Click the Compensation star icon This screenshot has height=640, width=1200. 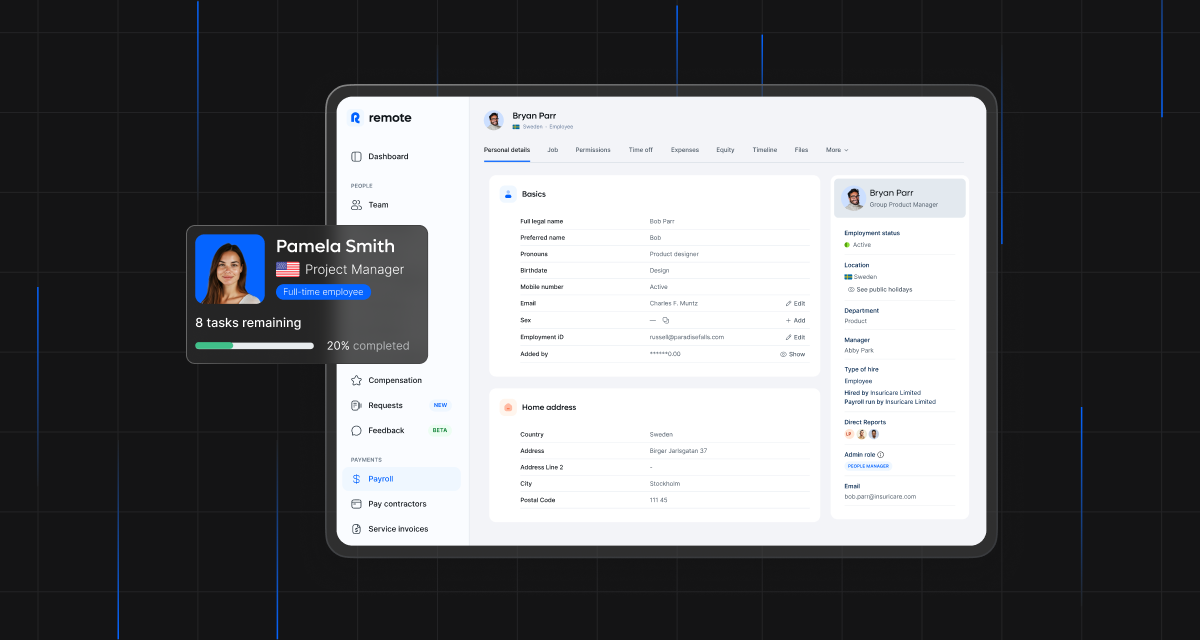click(356, 381)
